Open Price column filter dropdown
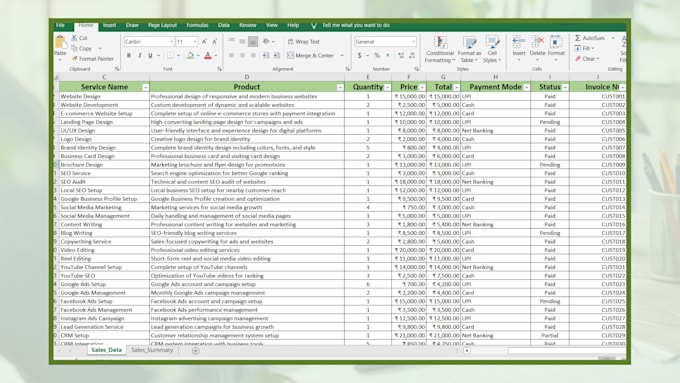The height and width of the screenshot is (383, 680). tap(422, 88)
